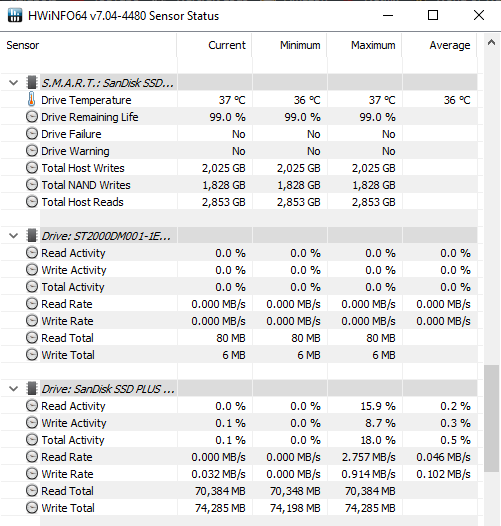501x526 pixels.
Task: Collapse the Drive: ST2000DM001 sensor group
Action: pyautogui.click(x=13, y=235)
